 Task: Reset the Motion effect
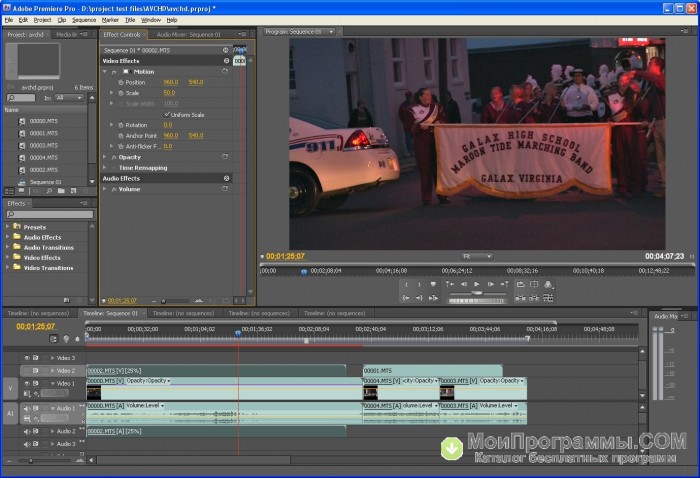[225, 71]
